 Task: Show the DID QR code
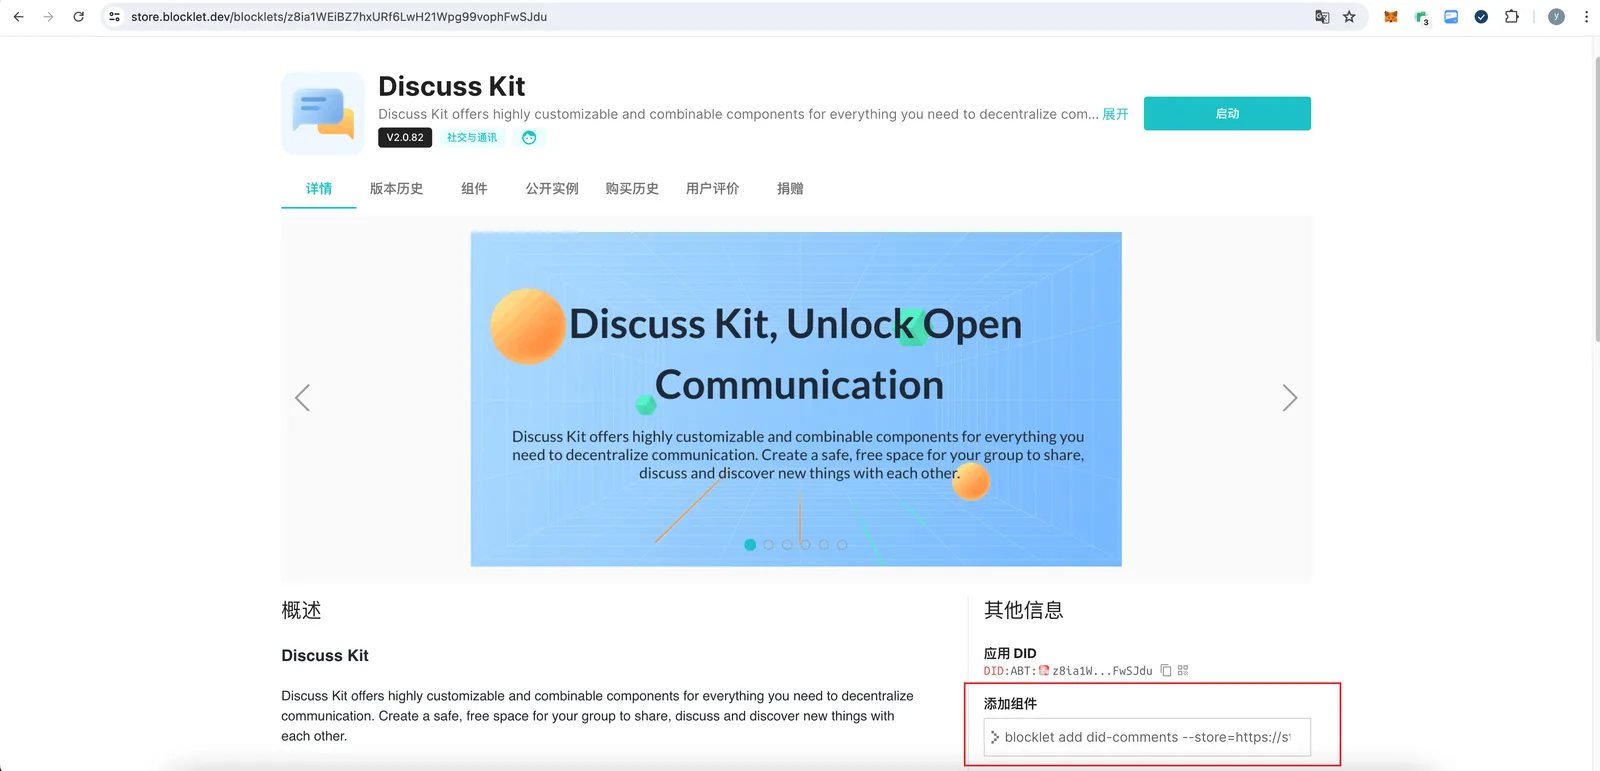click(1183, 671)
